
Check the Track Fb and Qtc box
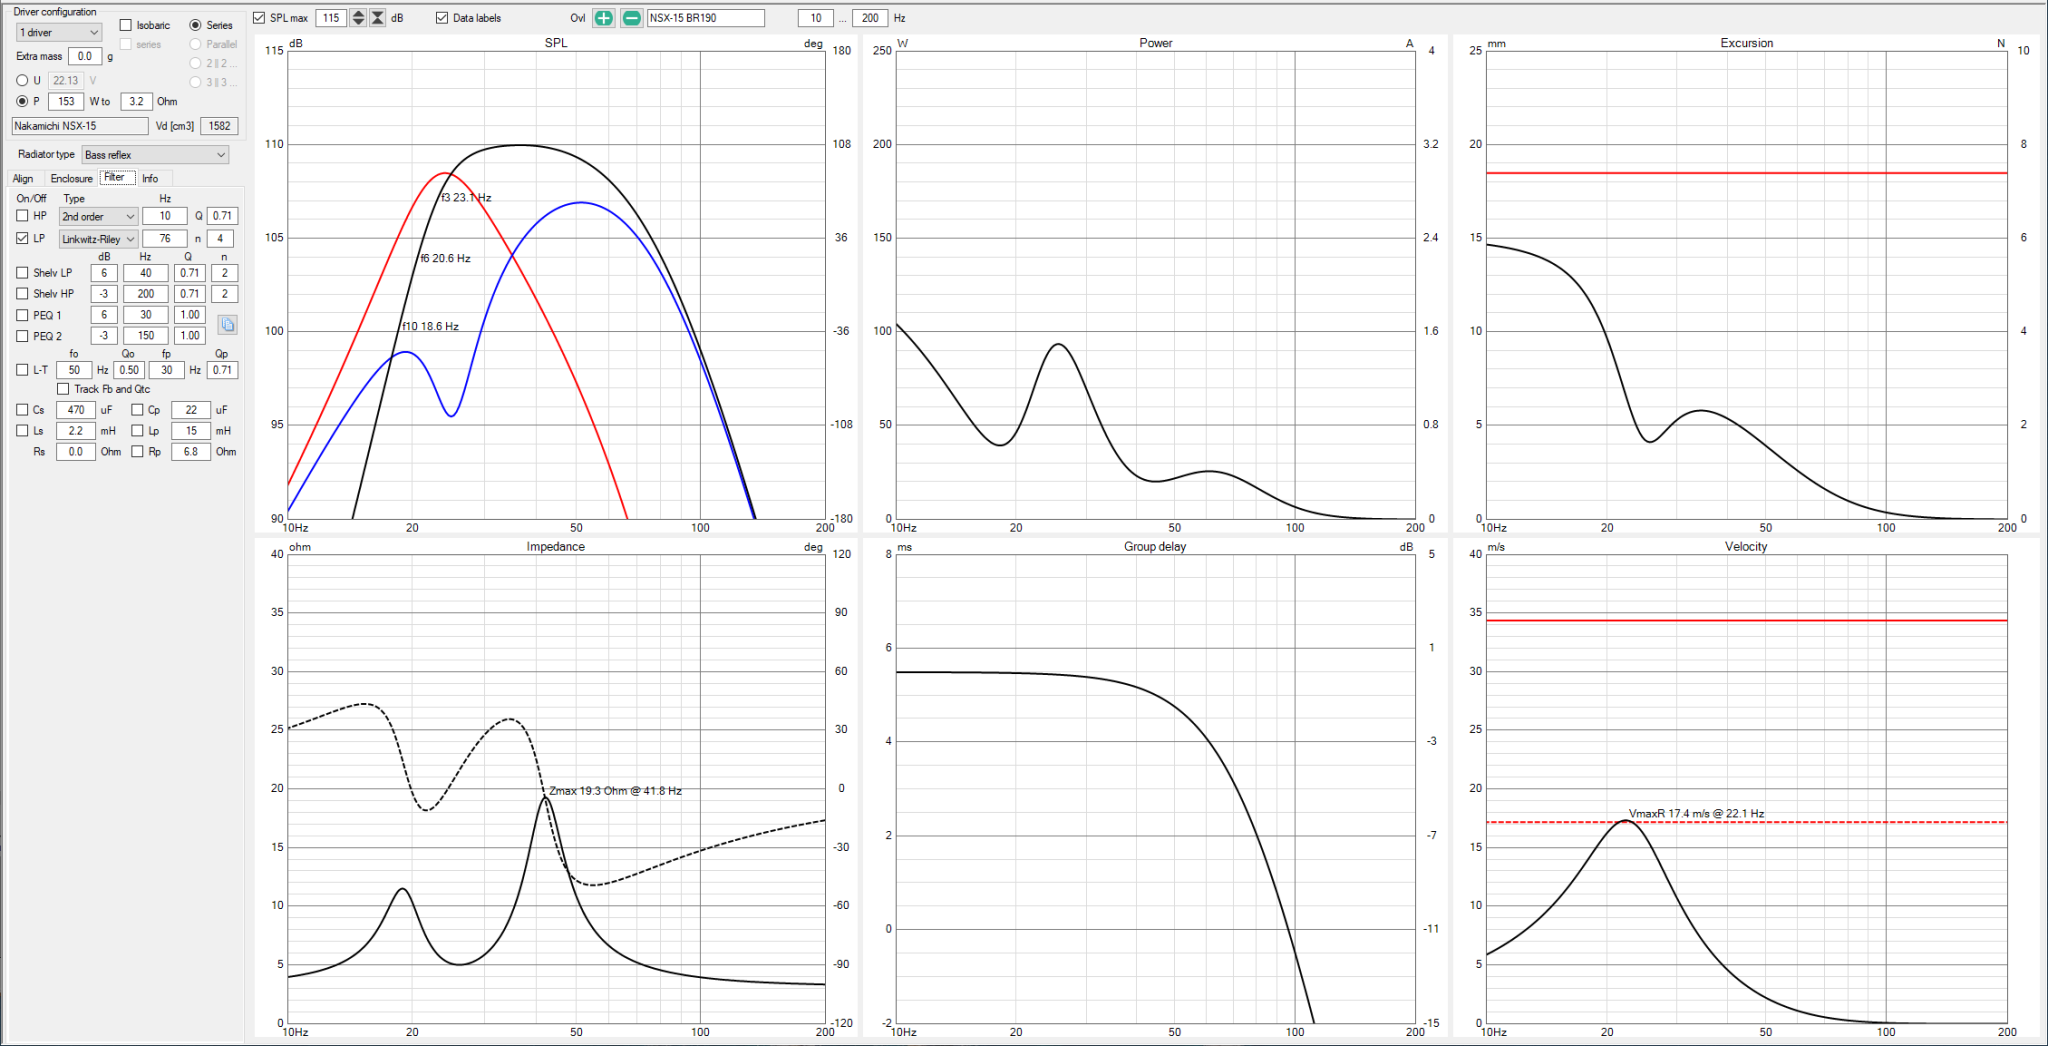click(x=63, y=389)
